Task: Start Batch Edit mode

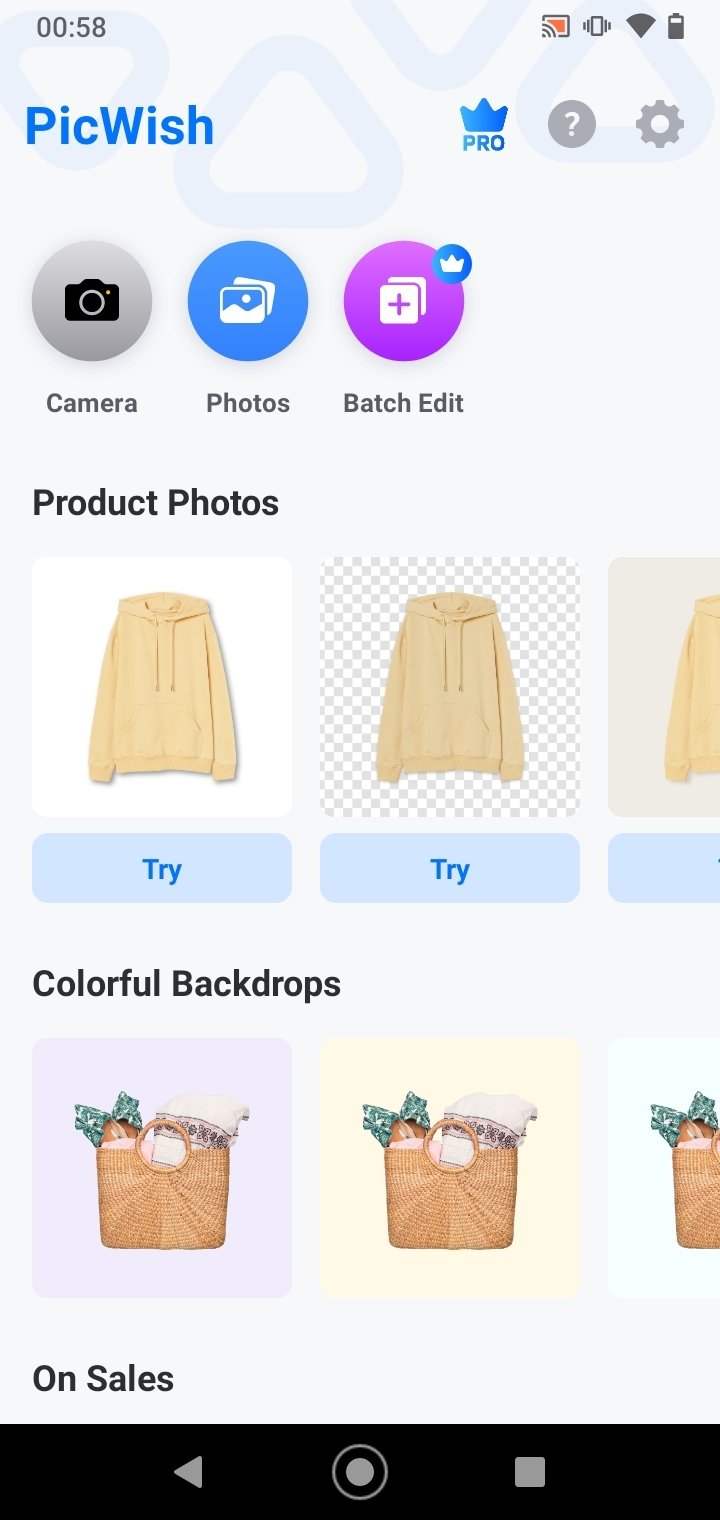Action: click(x=404, y=301)
